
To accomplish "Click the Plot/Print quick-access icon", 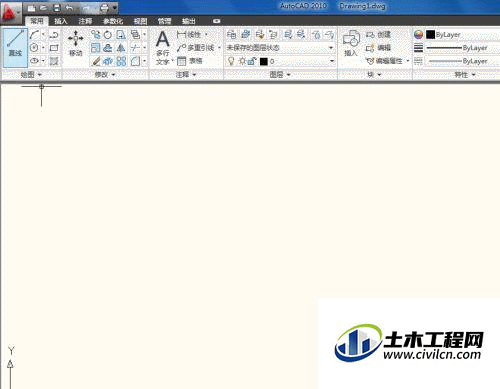I will (x=104, y=8).
